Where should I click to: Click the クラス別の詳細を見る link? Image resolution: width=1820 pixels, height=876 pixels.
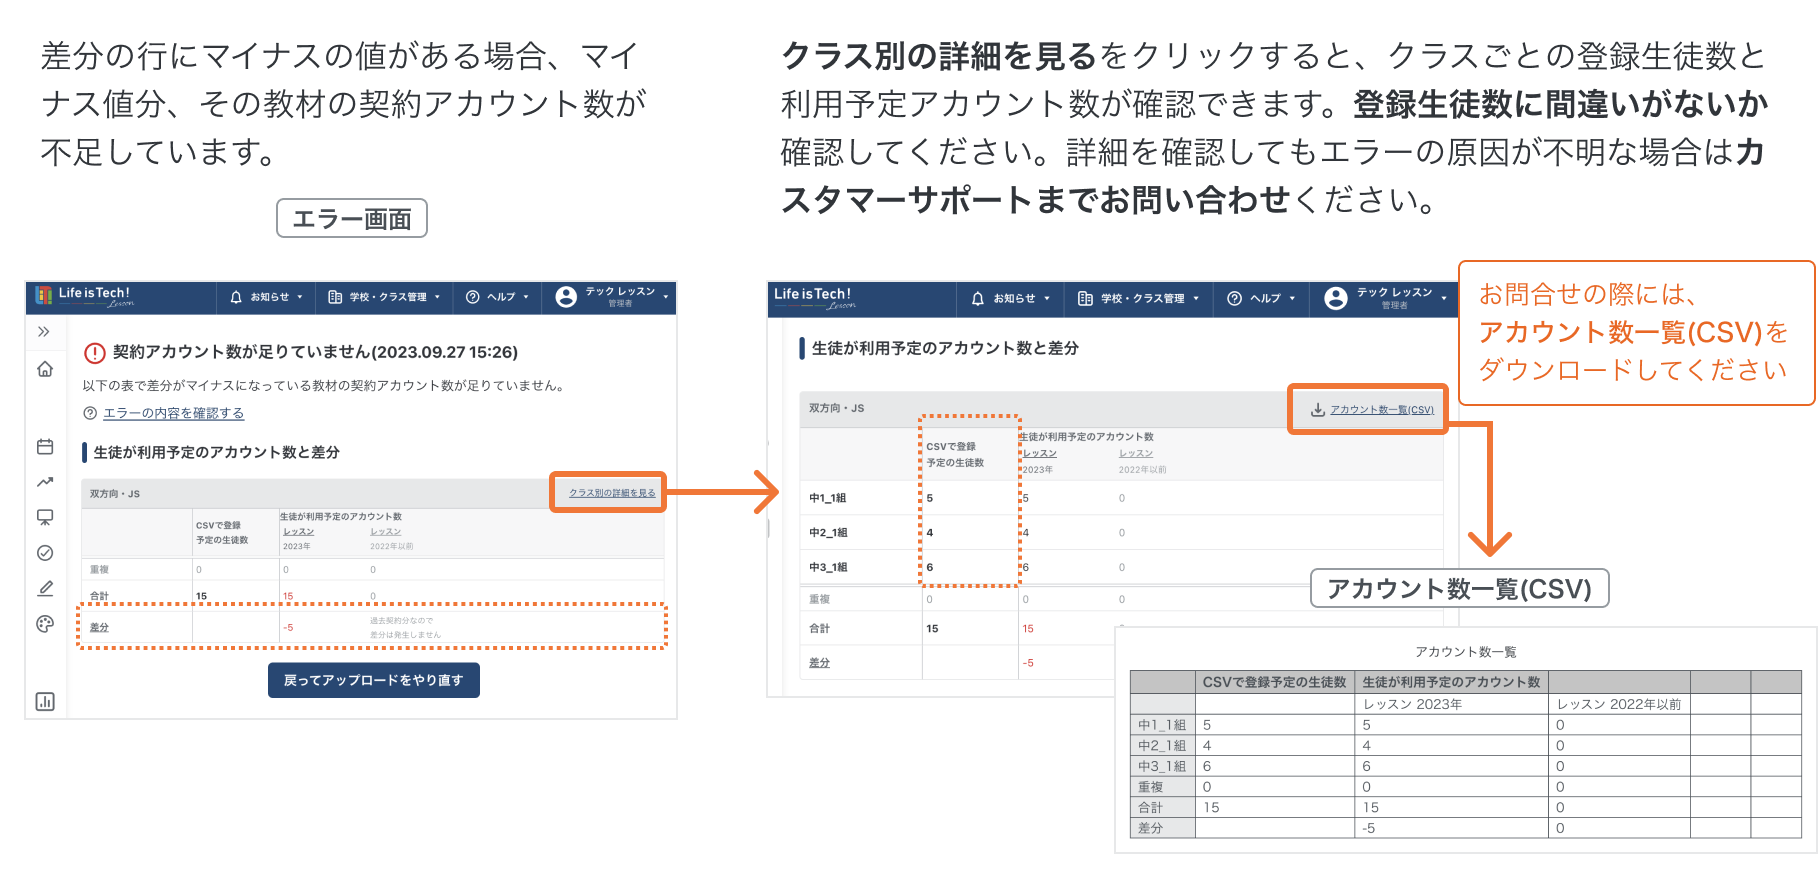[612, 493]
